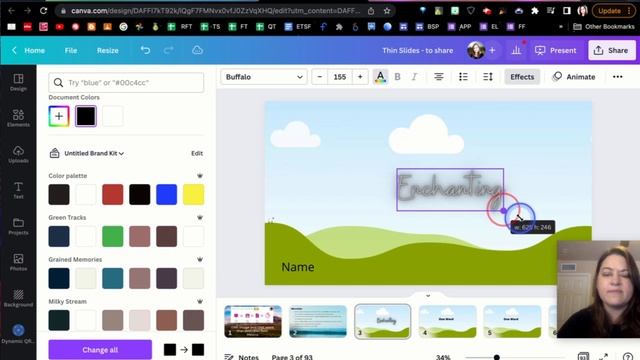This screenshot has height=360, width=640.
Task: Enter fullscreen with the expand icon
Action: tap(604, 357)
